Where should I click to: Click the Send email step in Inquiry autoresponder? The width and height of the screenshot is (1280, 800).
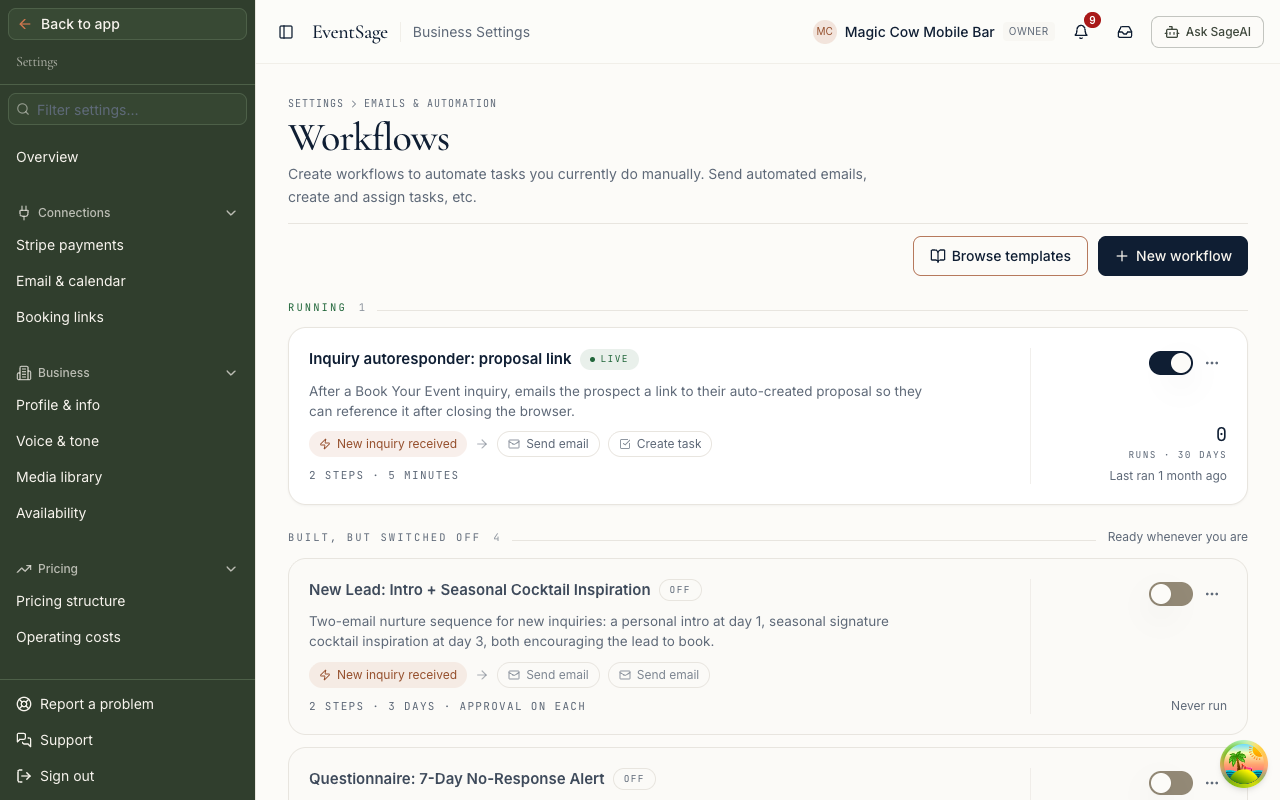point(549,444)
